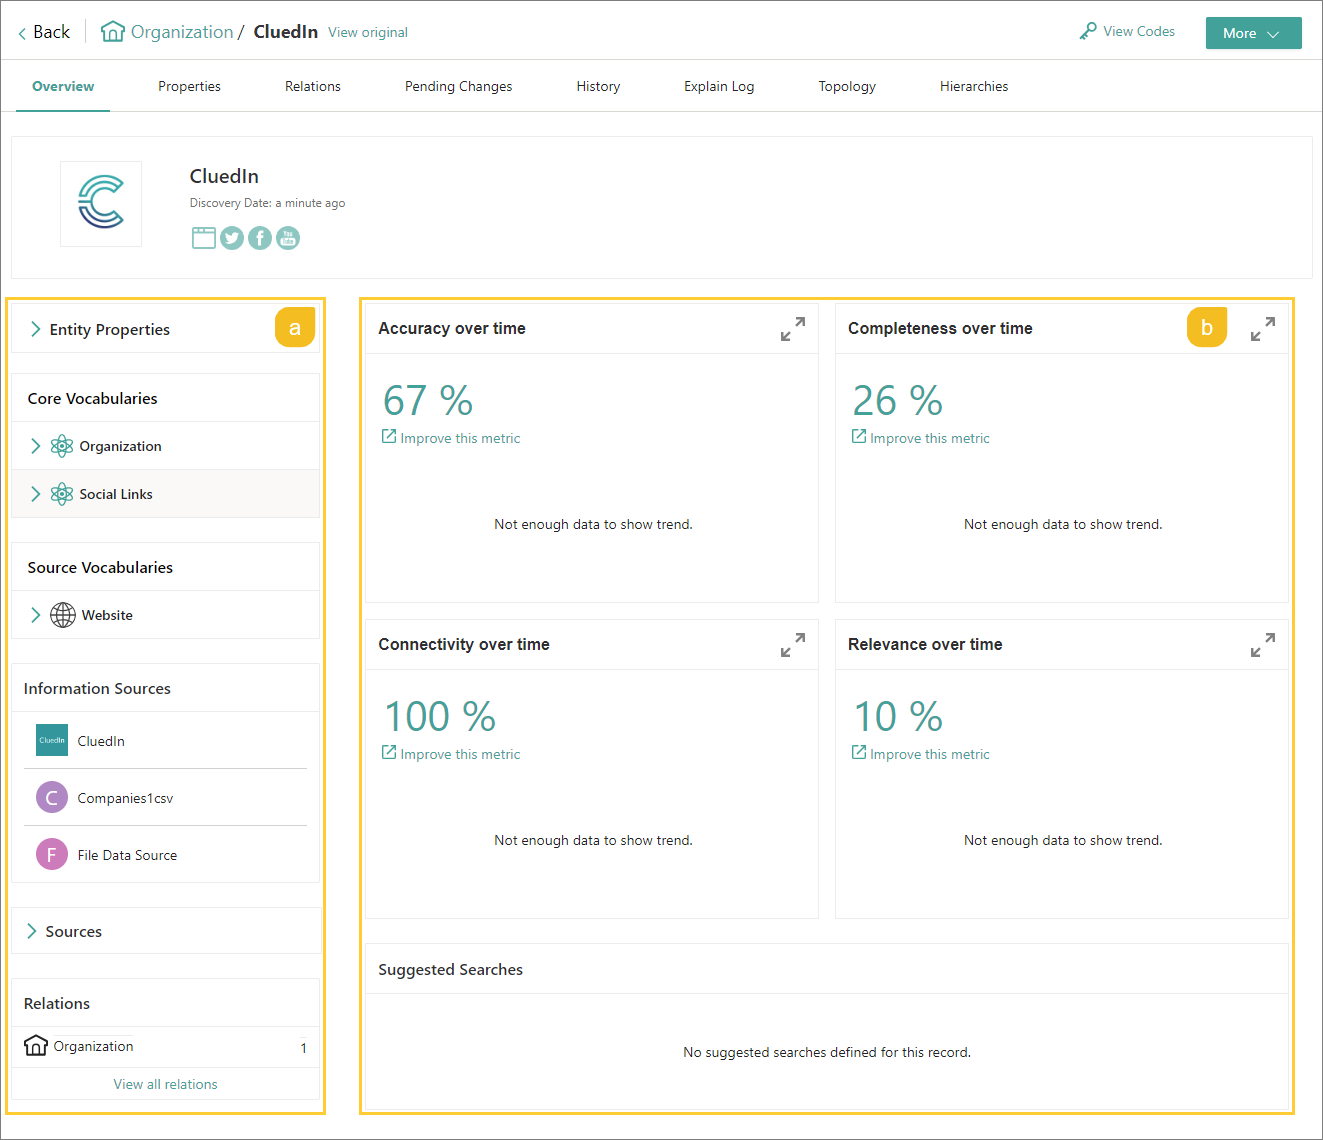
Task: Expand the Relevance over time chart
Action: point(1263,645)
